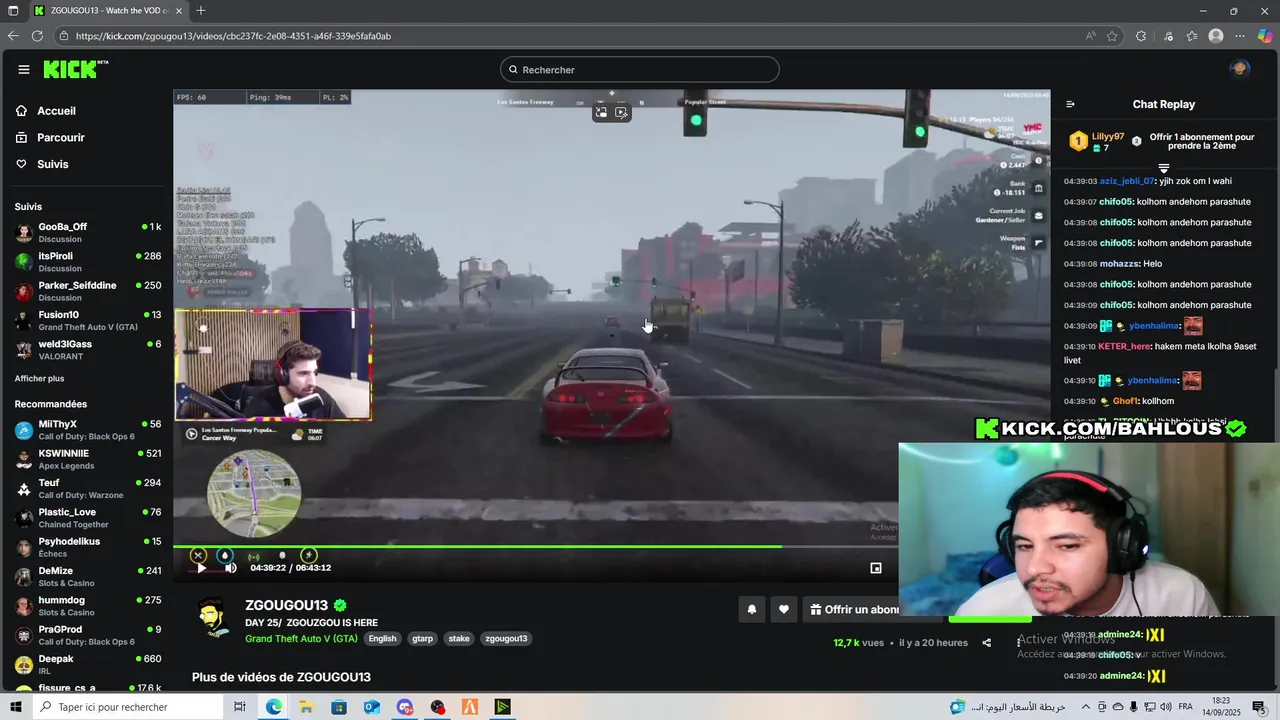Open MiiThyX recommended channel
This screenshot has width=1280, height=720.
(87, 430)
